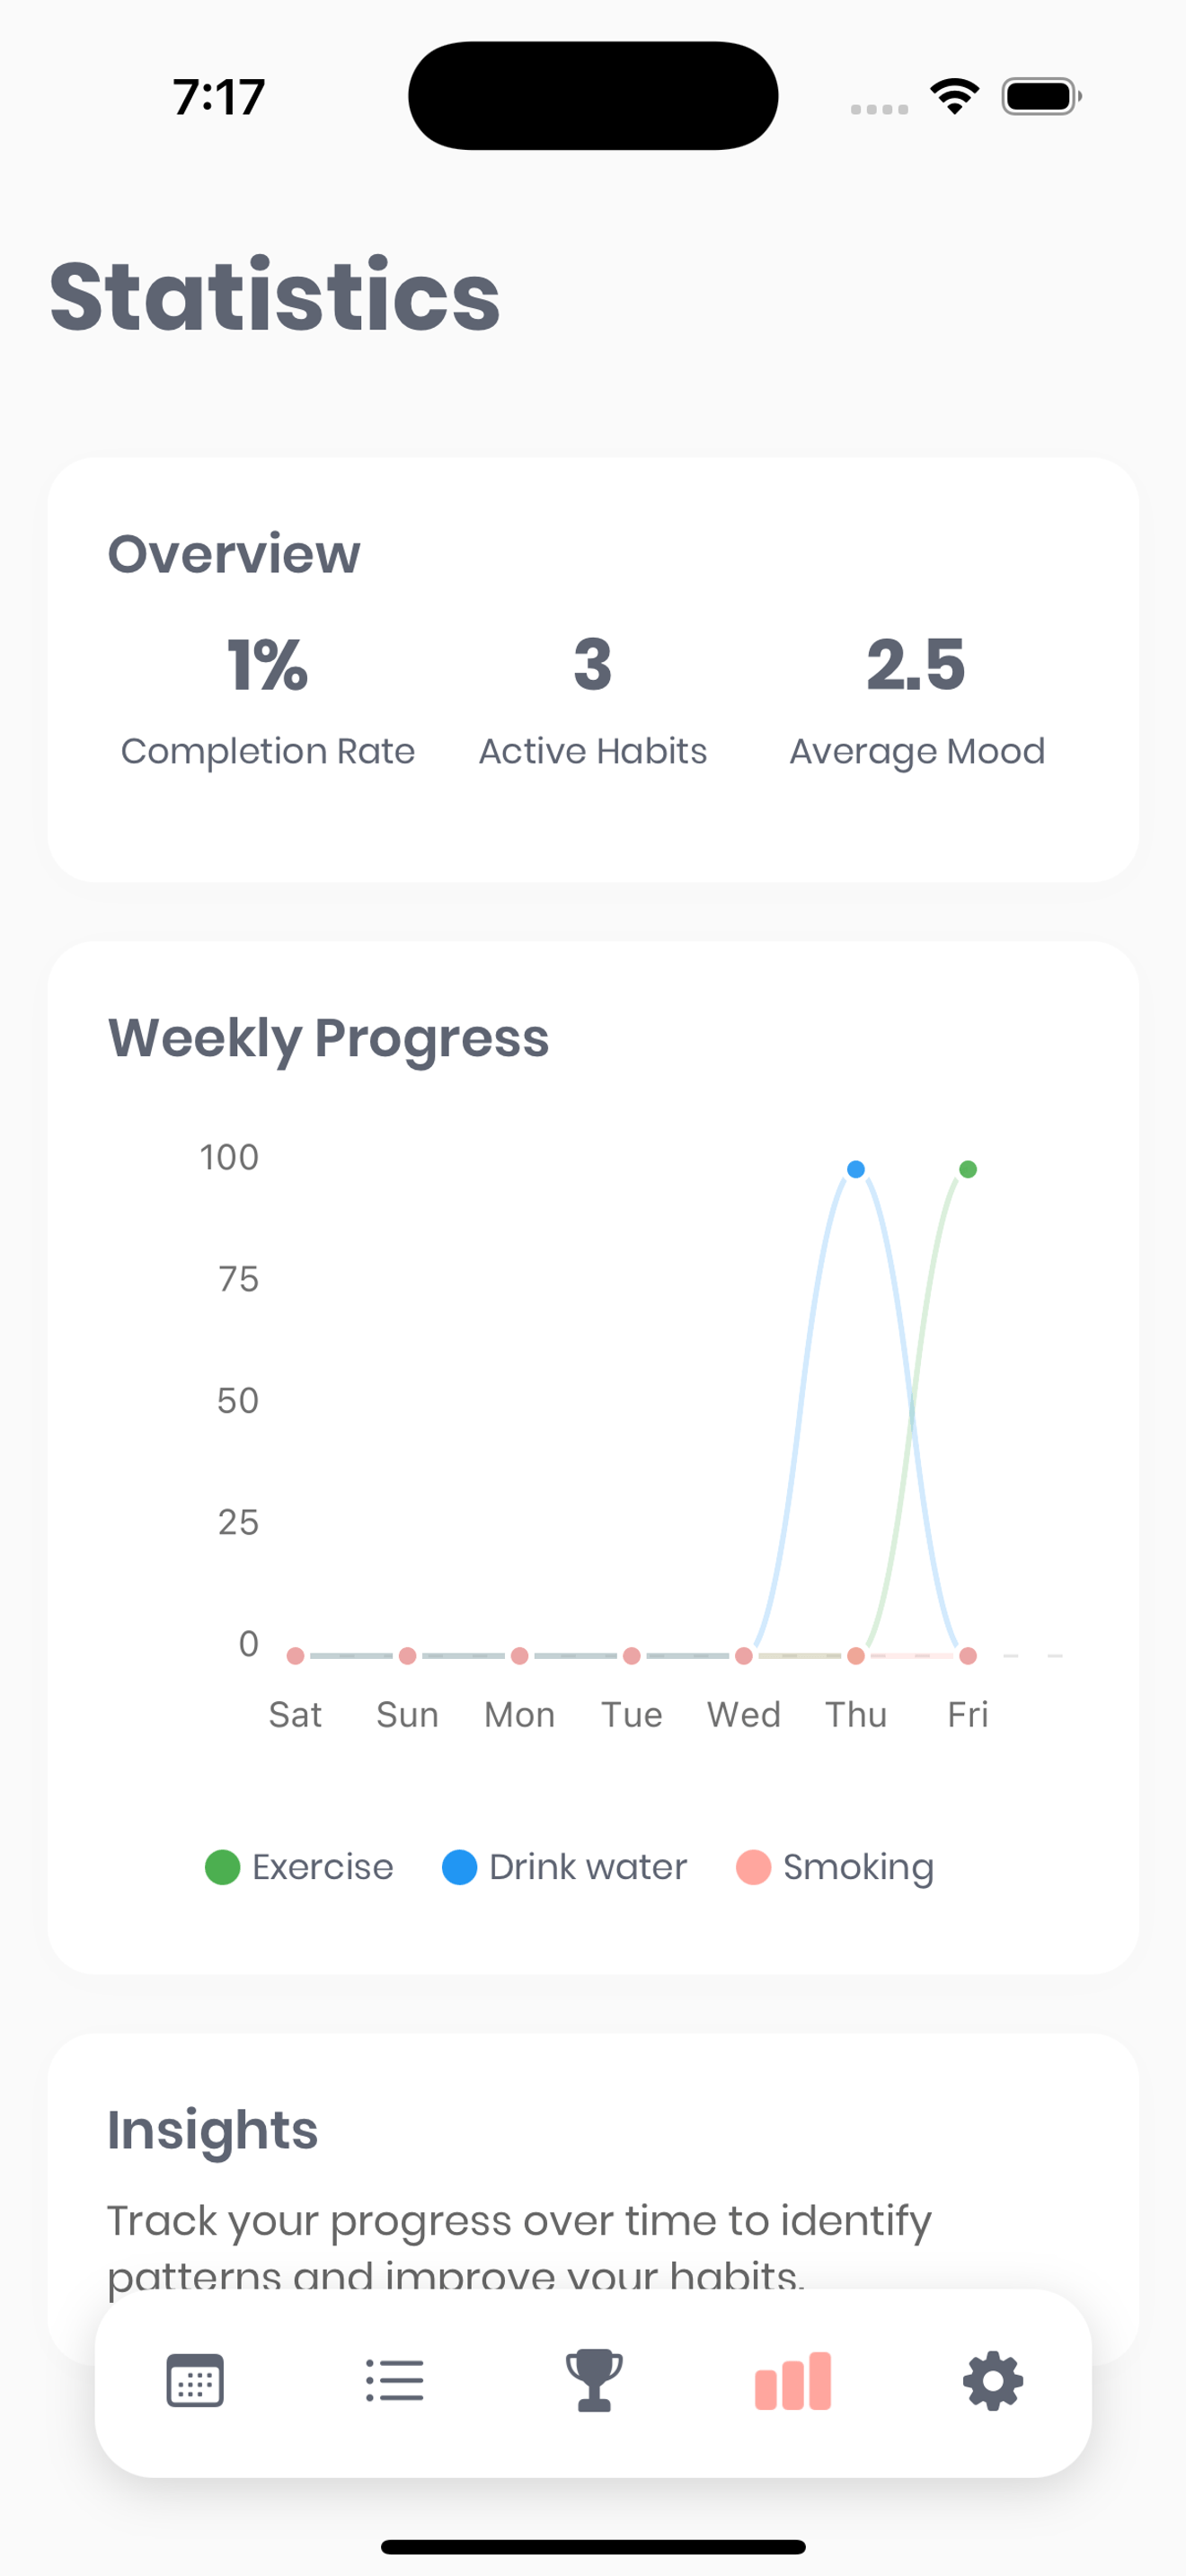The width and height of the screenshot is (1186, 2576).
Task: Tap the Wed label on chart axis
Action: coord(743,1714)
